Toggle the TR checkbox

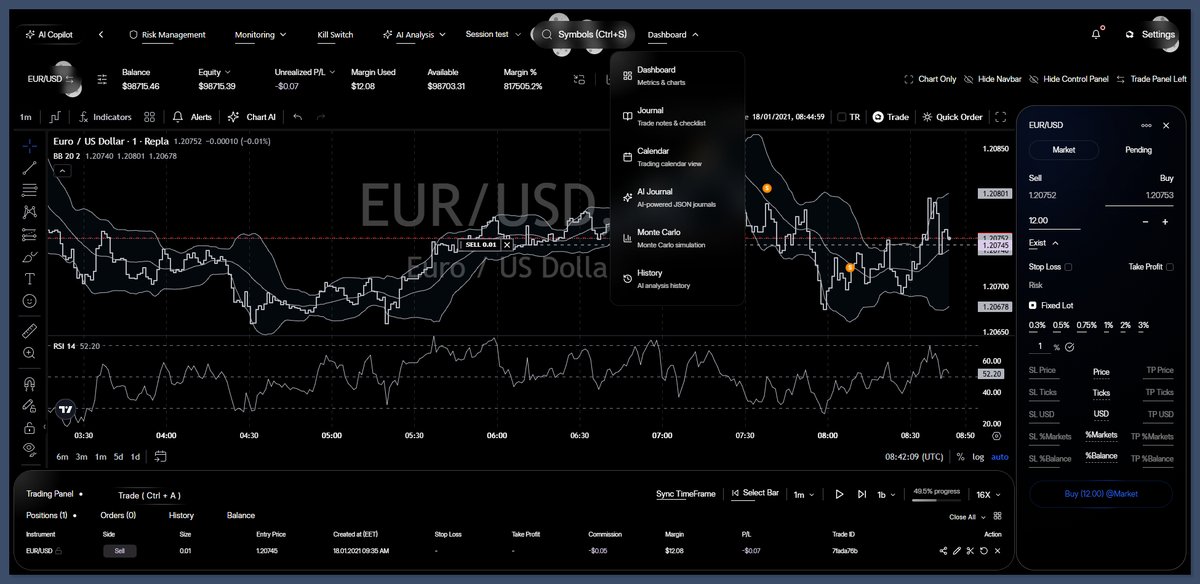[x=841, y=117]
